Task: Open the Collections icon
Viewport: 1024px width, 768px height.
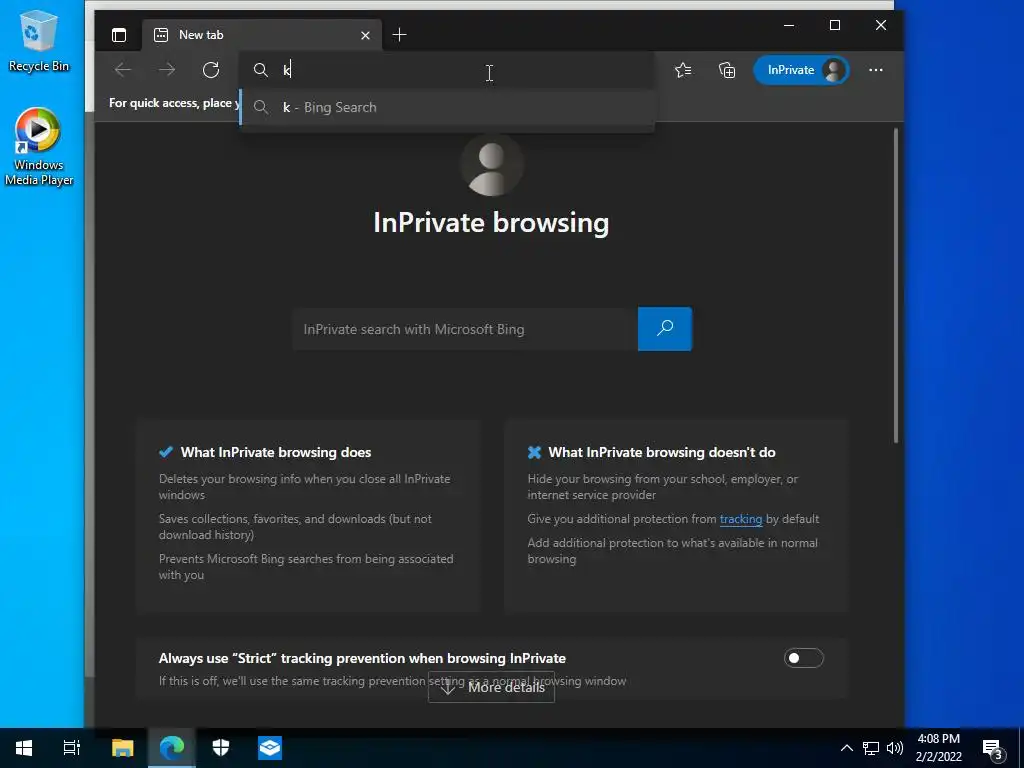Action: pos(727,70)
